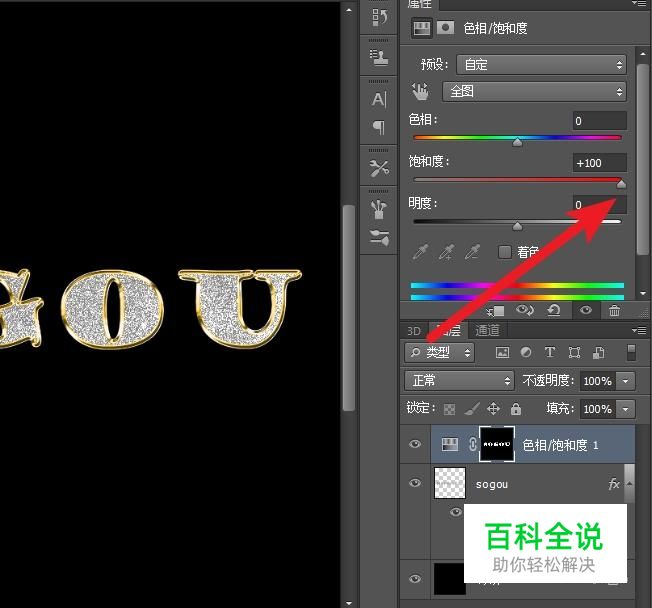
Task: Select the subtract-from-sample eyedropper
Action: click(x=473, y=252)
